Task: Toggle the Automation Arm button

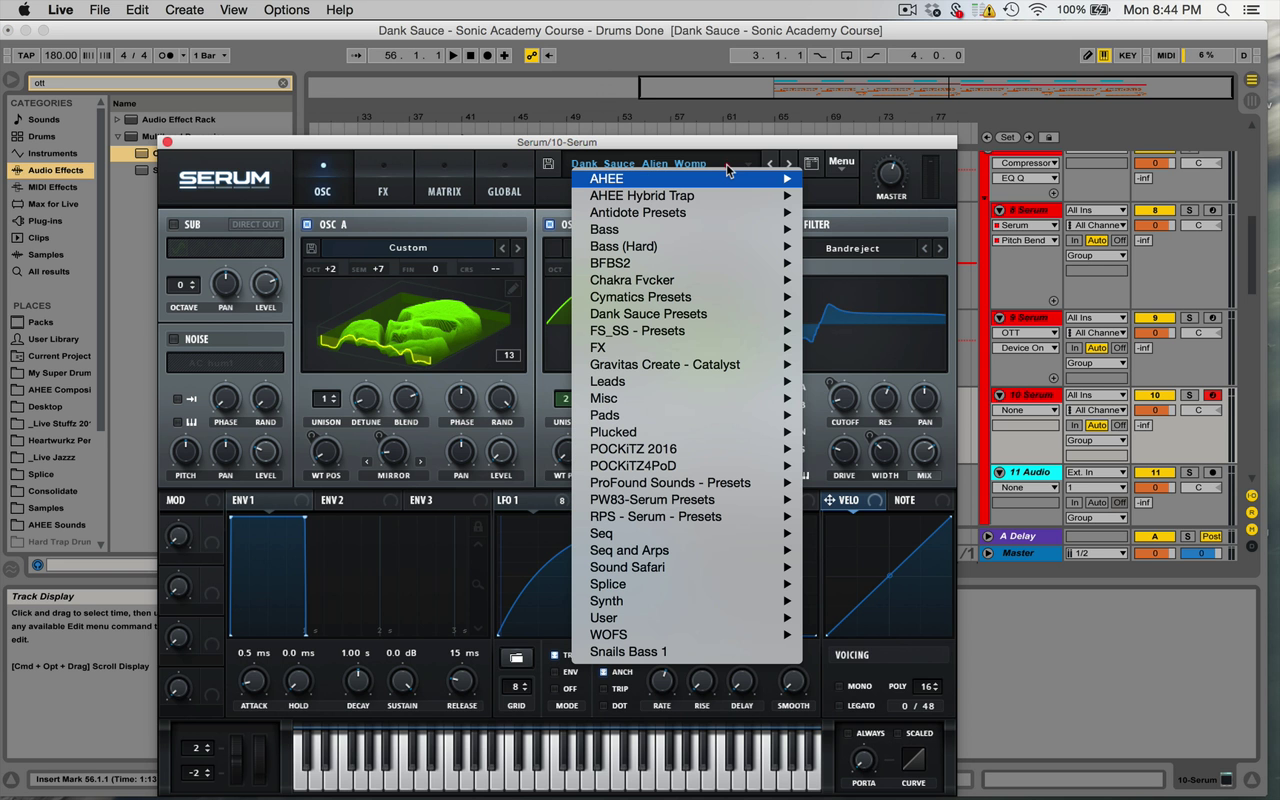Action: coord(532,56)
